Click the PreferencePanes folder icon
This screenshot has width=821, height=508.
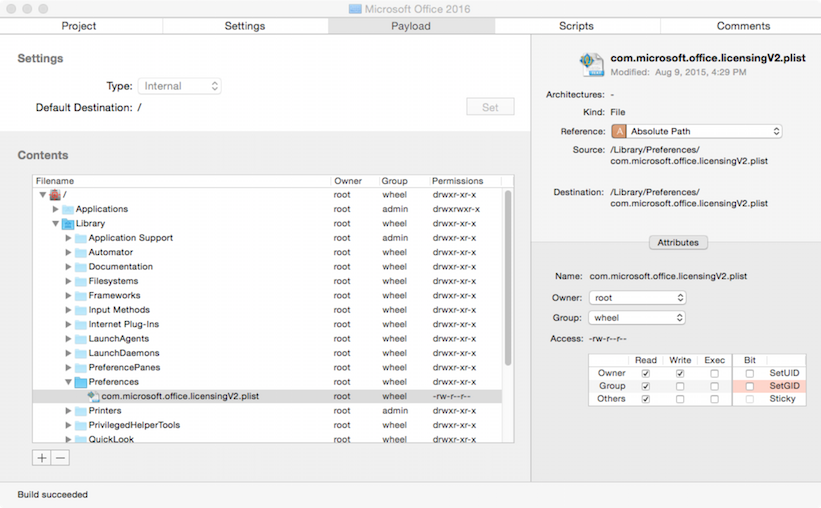click(x=81, y=368)
